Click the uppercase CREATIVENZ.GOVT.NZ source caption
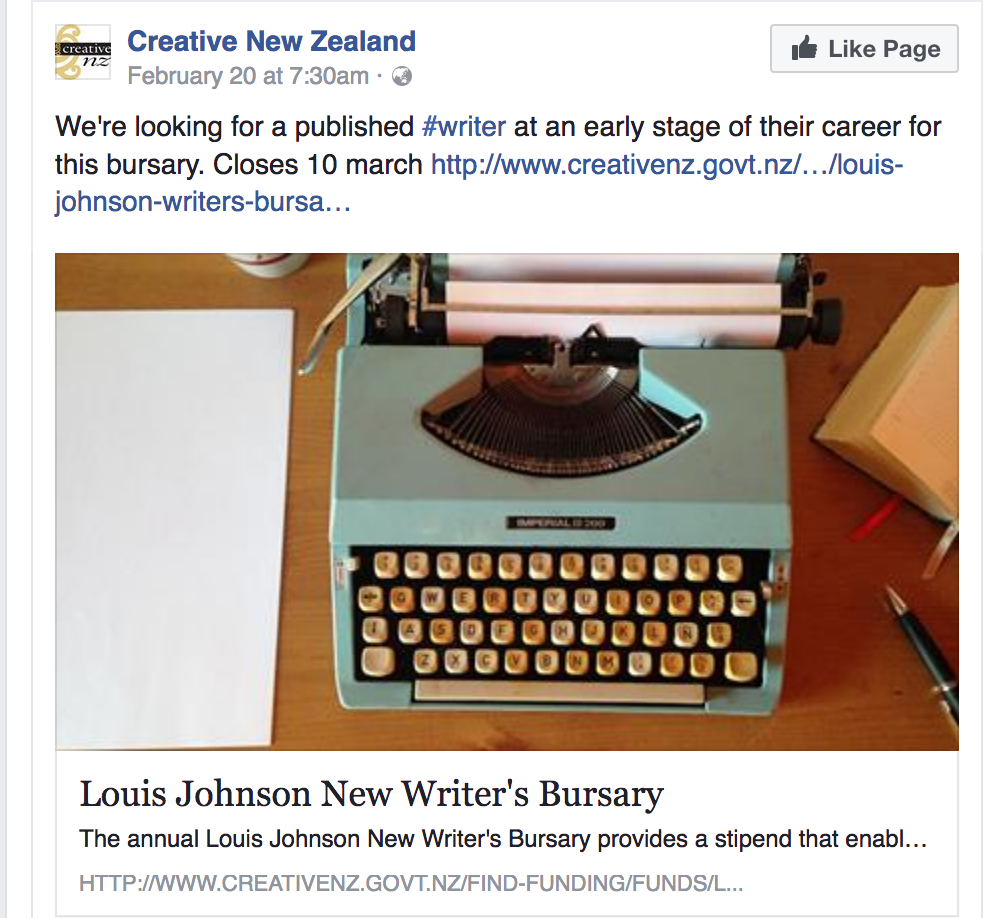 [x=410, y=884]
